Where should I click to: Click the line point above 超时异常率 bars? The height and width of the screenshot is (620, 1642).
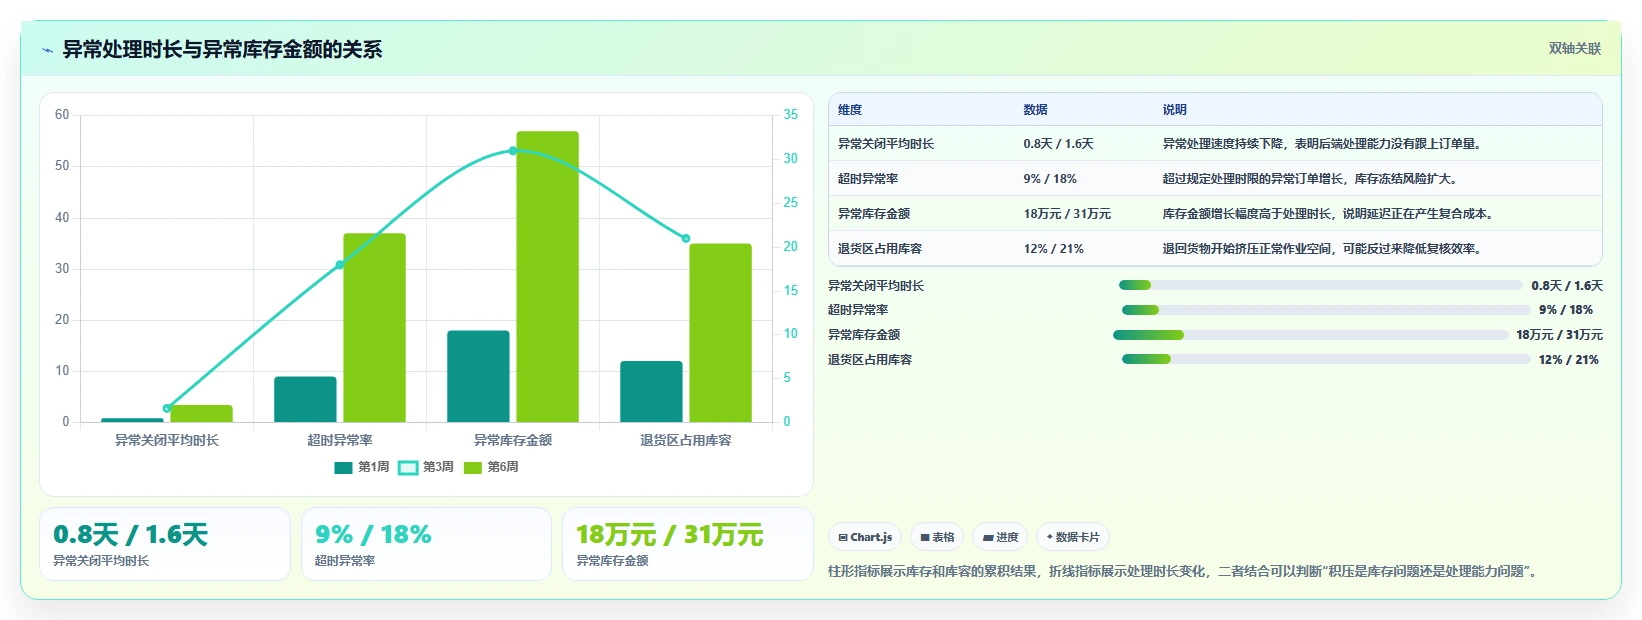340,265
